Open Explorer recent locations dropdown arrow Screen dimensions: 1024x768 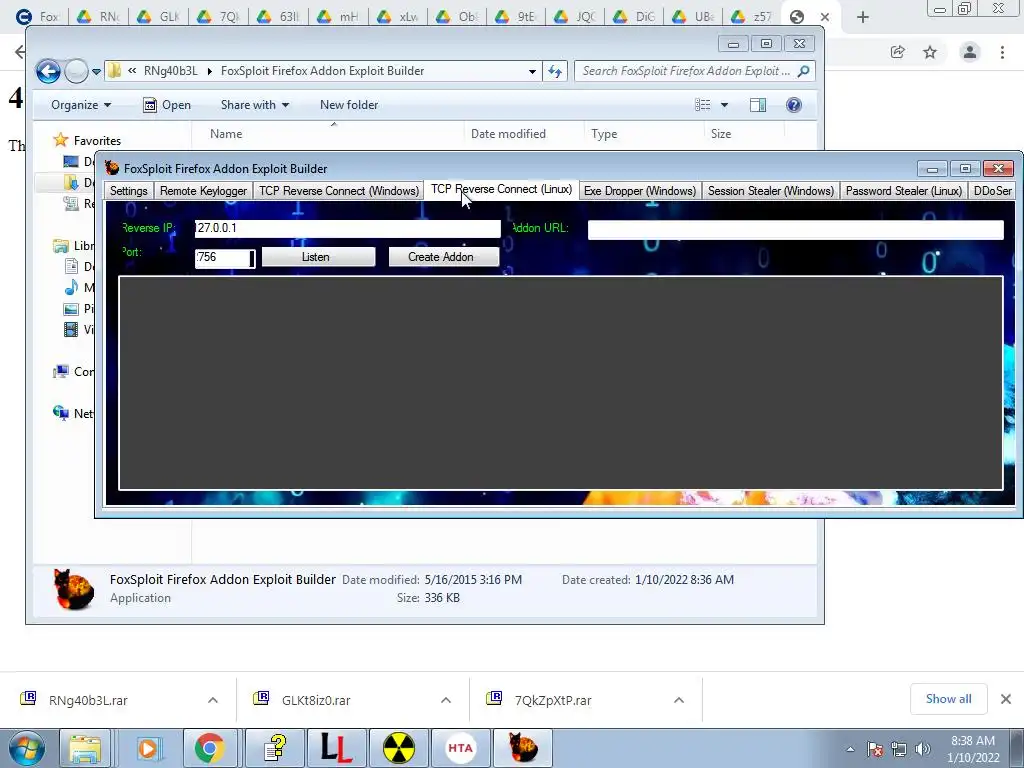[96, 71]
